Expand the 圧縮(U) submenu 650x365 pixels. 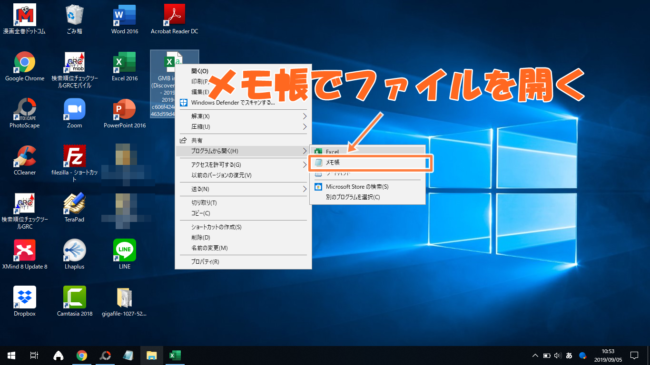243,127
